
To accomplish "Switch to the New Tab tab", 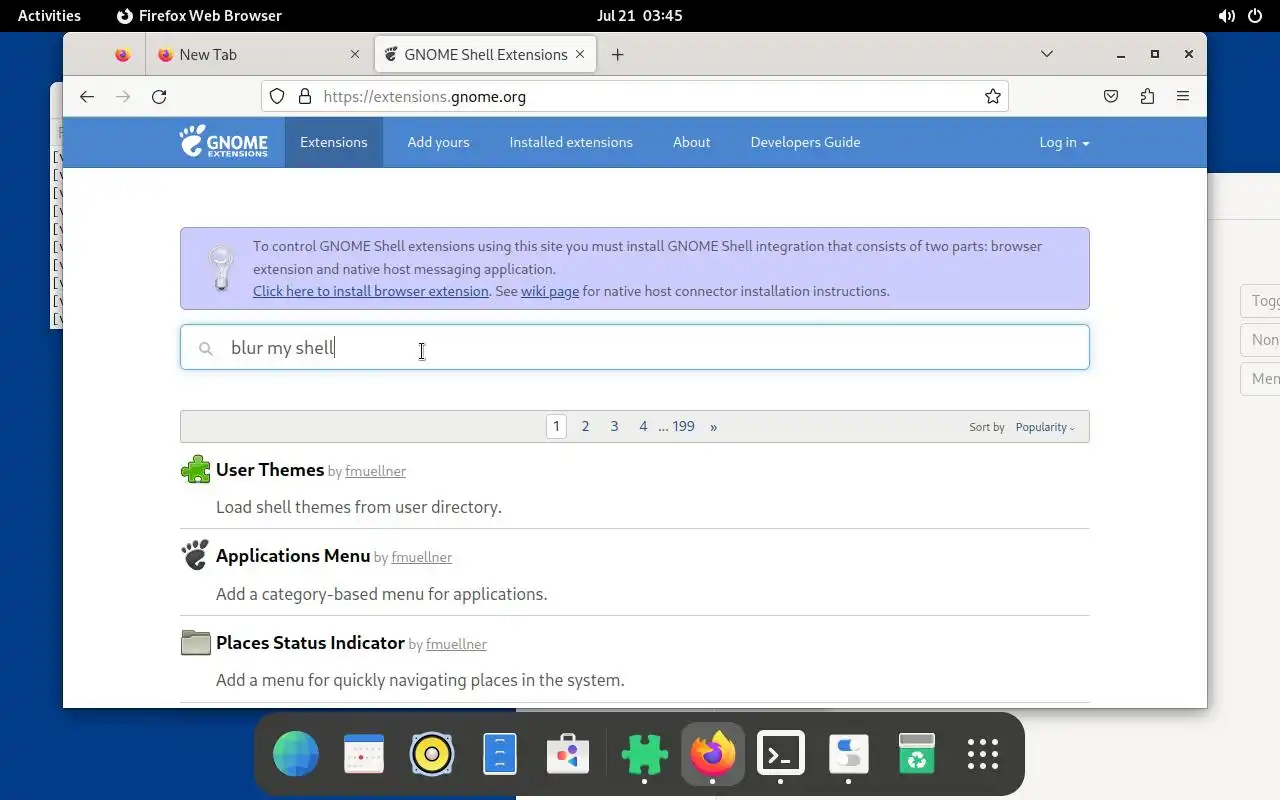I will (x=260, y=55).
